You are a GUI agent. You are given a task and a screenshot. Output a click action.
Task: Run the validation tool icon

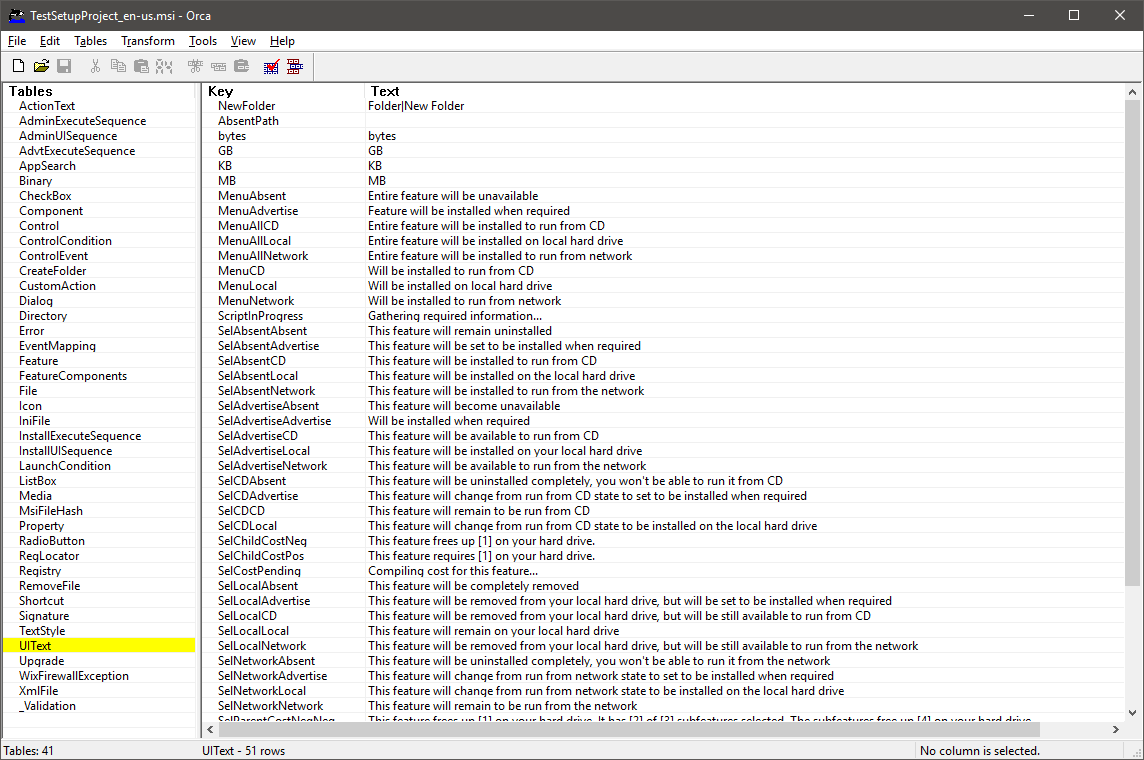(271, 65)
